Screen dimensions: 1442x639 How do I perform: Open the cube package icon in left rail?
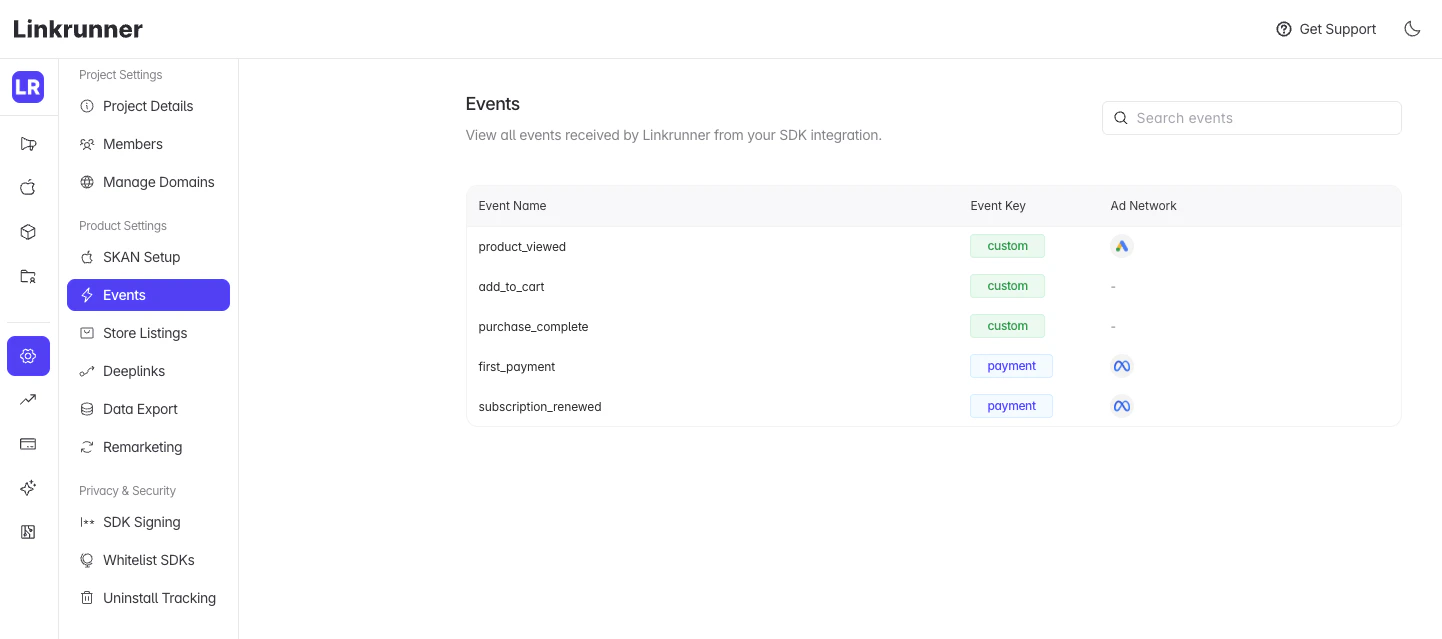pyautogui.click(x=28, y=232)
